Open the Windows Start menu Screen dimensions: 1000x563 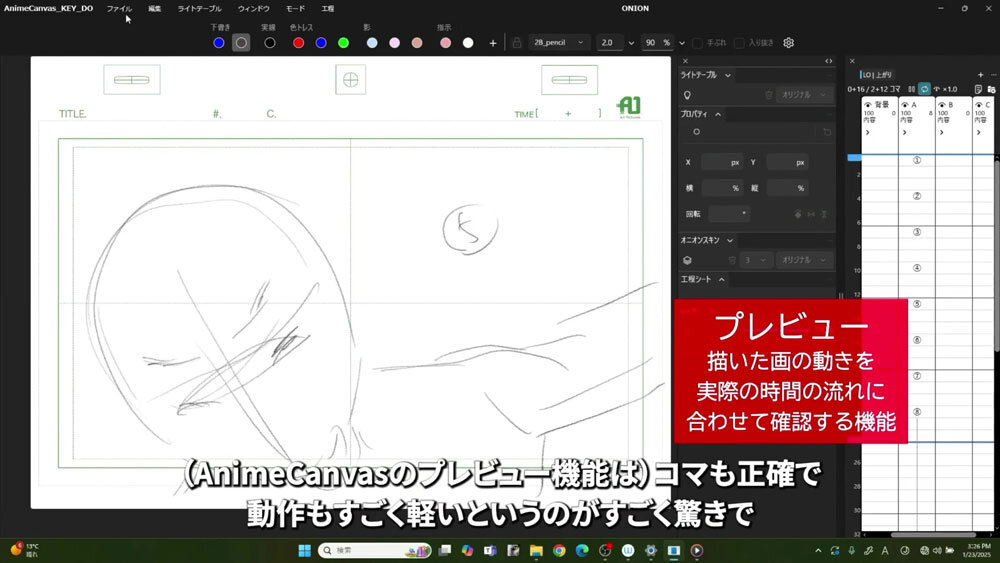coord(304,550)
